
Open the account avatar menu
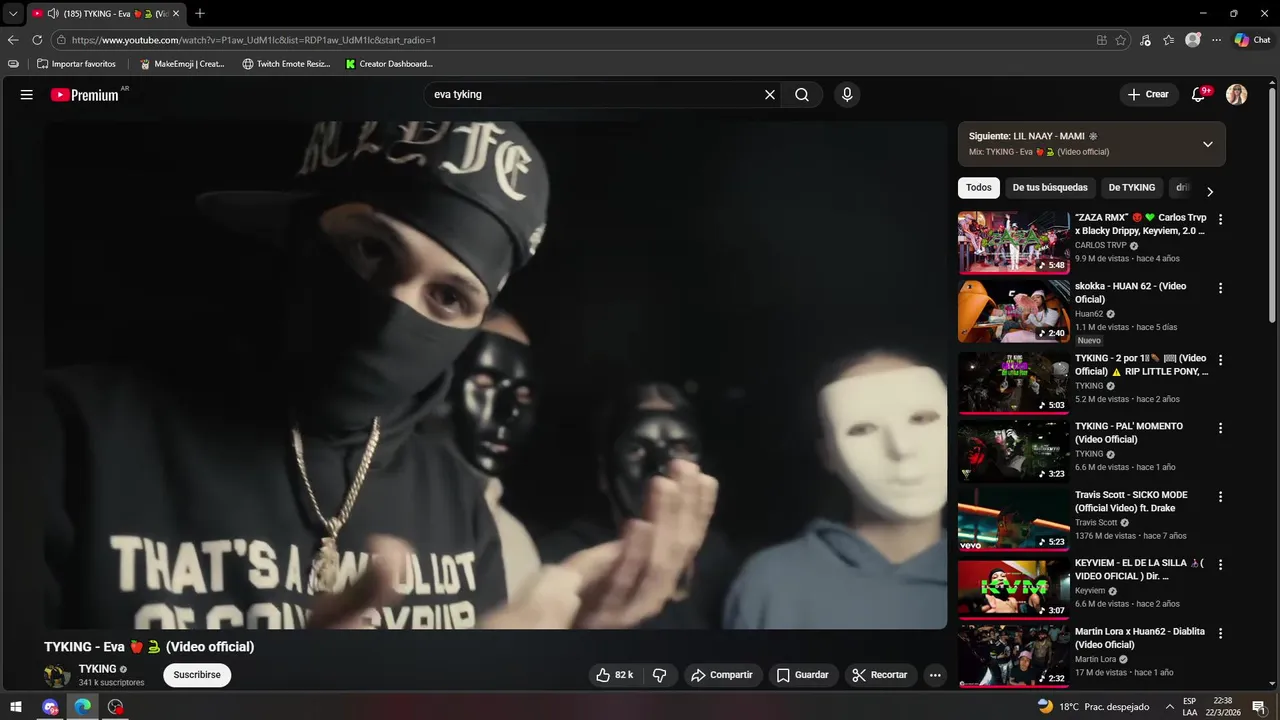pos(1237,95)
